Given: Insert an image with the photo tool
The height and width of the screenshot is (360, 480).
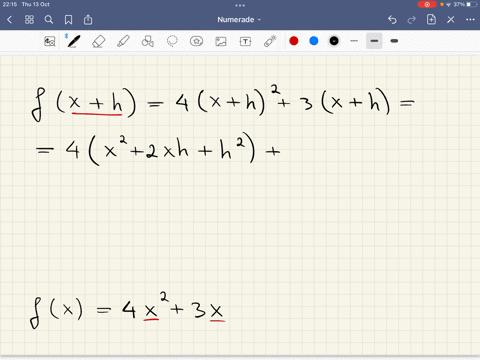Looking at the screenshot, I should [x=221, y=41].
